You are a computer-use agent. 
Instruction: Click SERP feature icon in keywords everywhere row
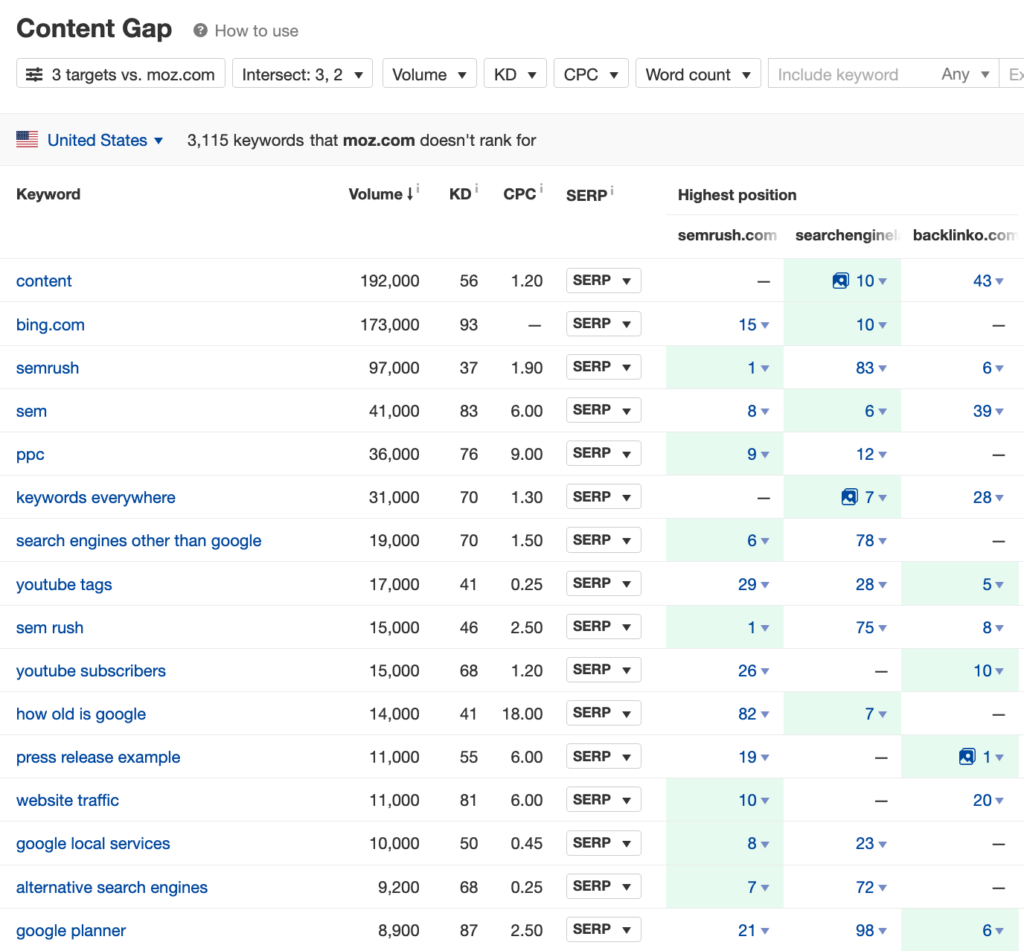(849, 497)
